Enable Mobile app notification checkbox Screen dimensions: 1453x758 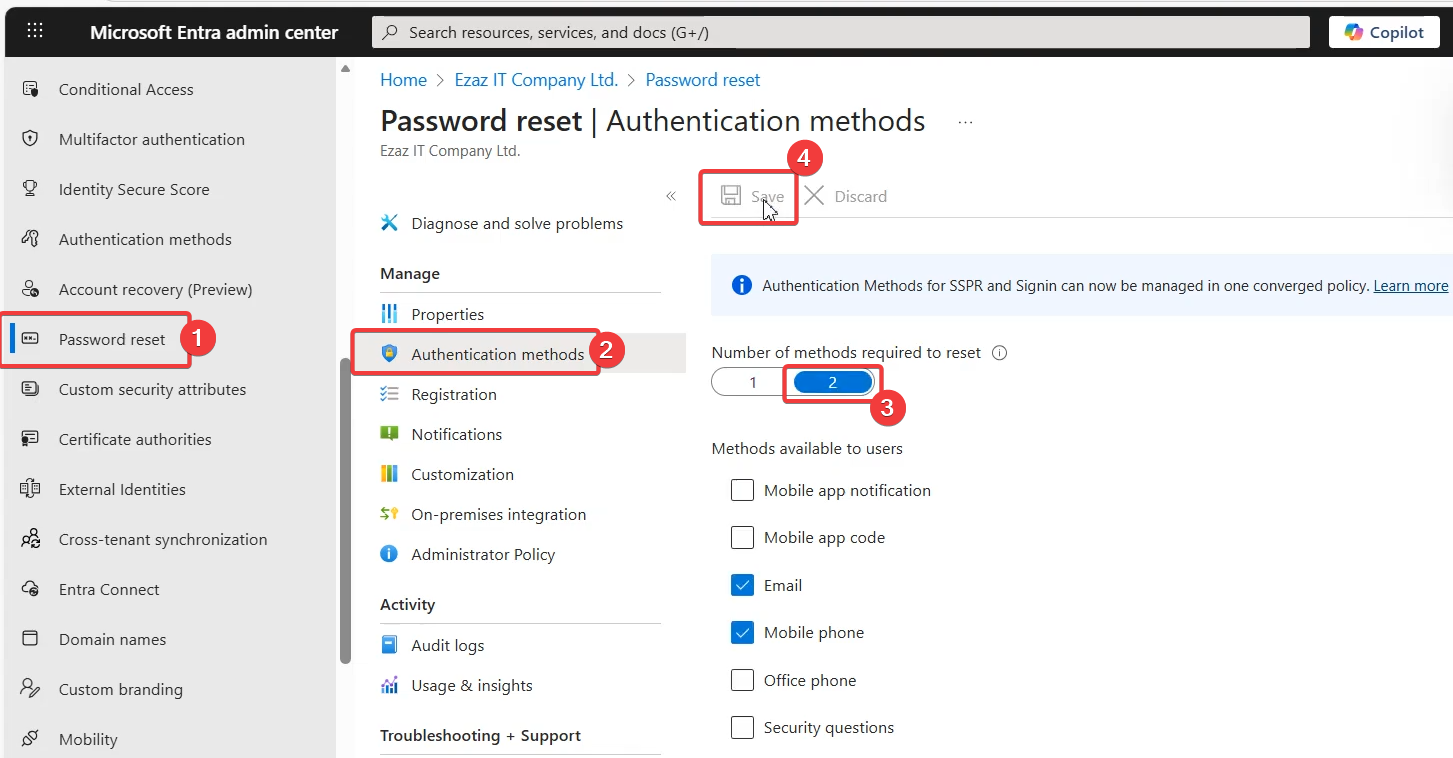[742, 490]
